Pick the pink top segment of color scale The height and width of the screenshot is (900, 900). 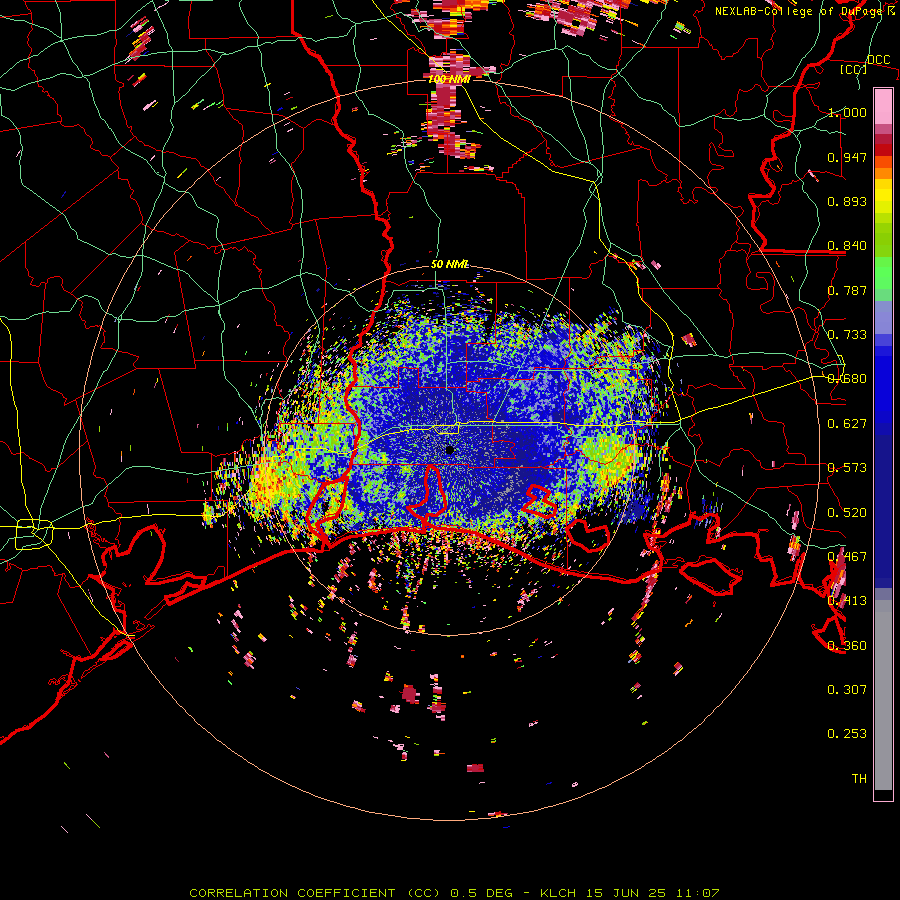tap(883, 107)
